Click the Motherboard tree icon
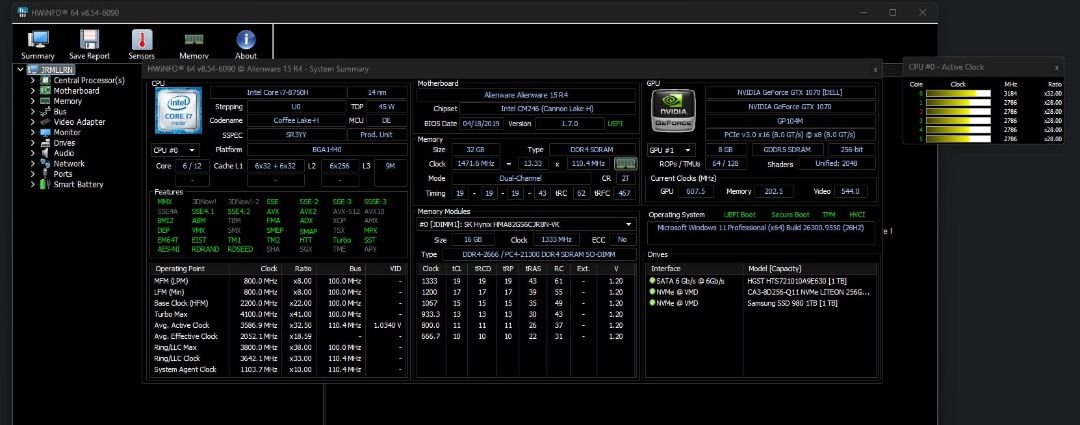The height and width of the screenshot is (425, 1080). coord(45,91)
